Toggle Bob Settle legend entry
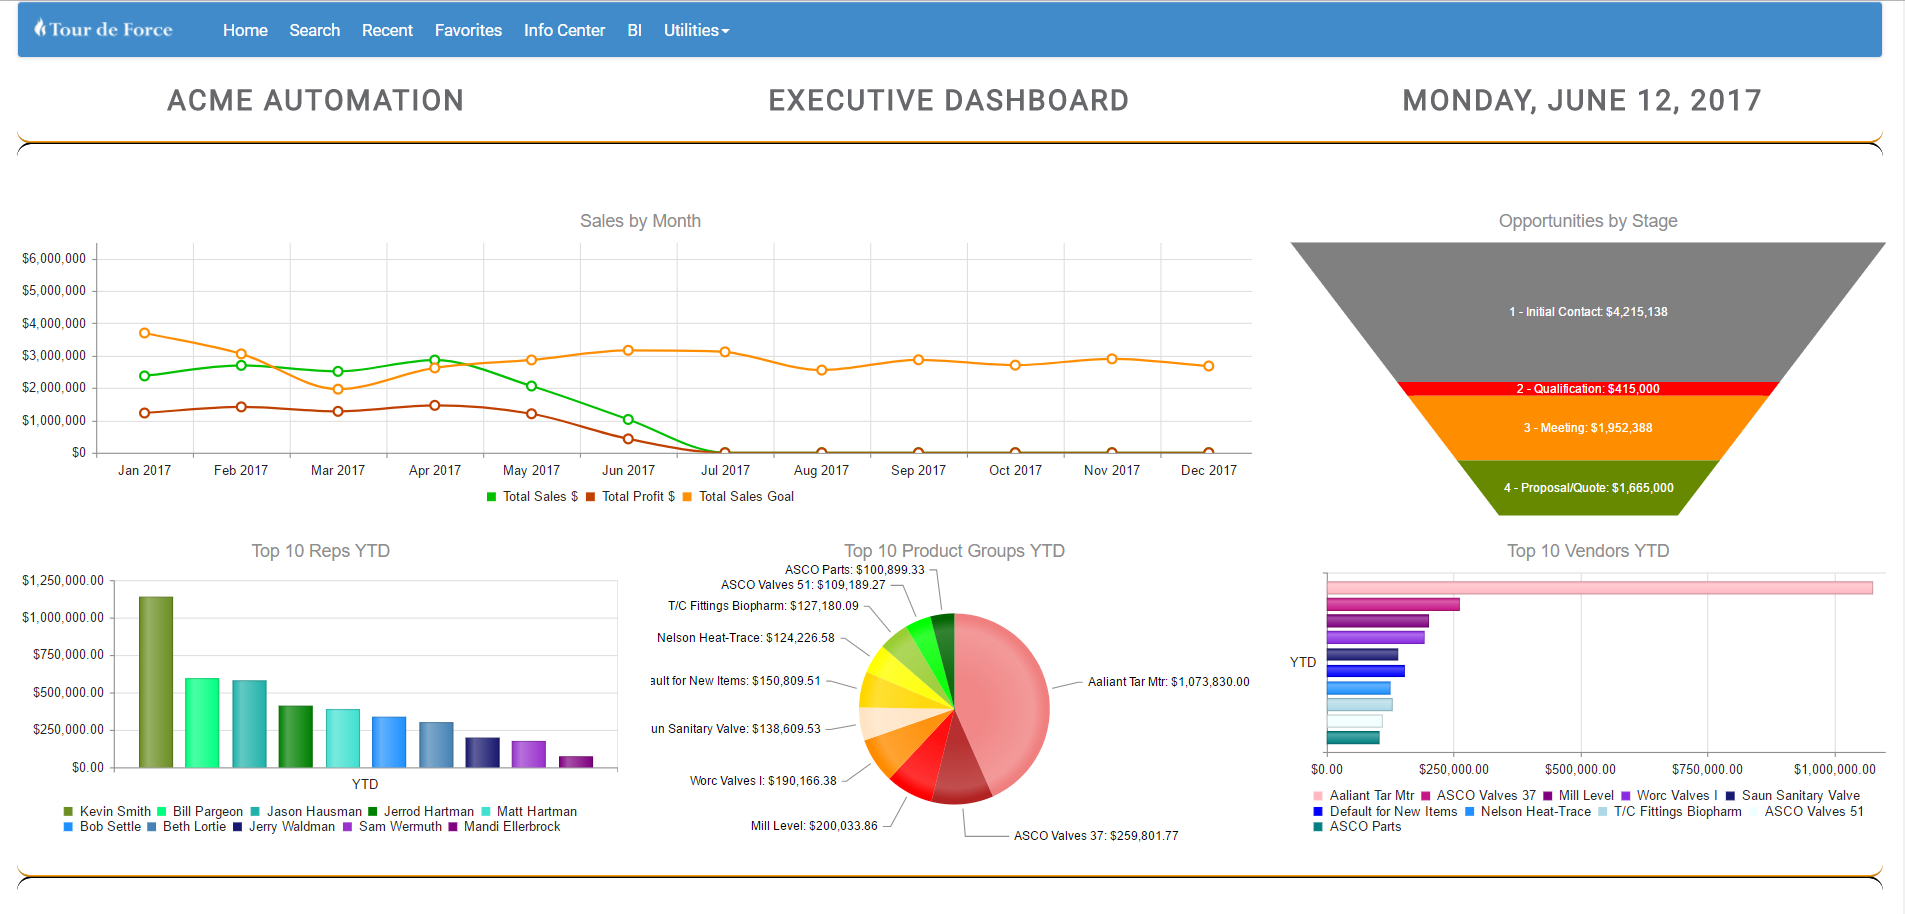Image resolution: width=1905 pixels, height=914 pixels. pos(102,827)
